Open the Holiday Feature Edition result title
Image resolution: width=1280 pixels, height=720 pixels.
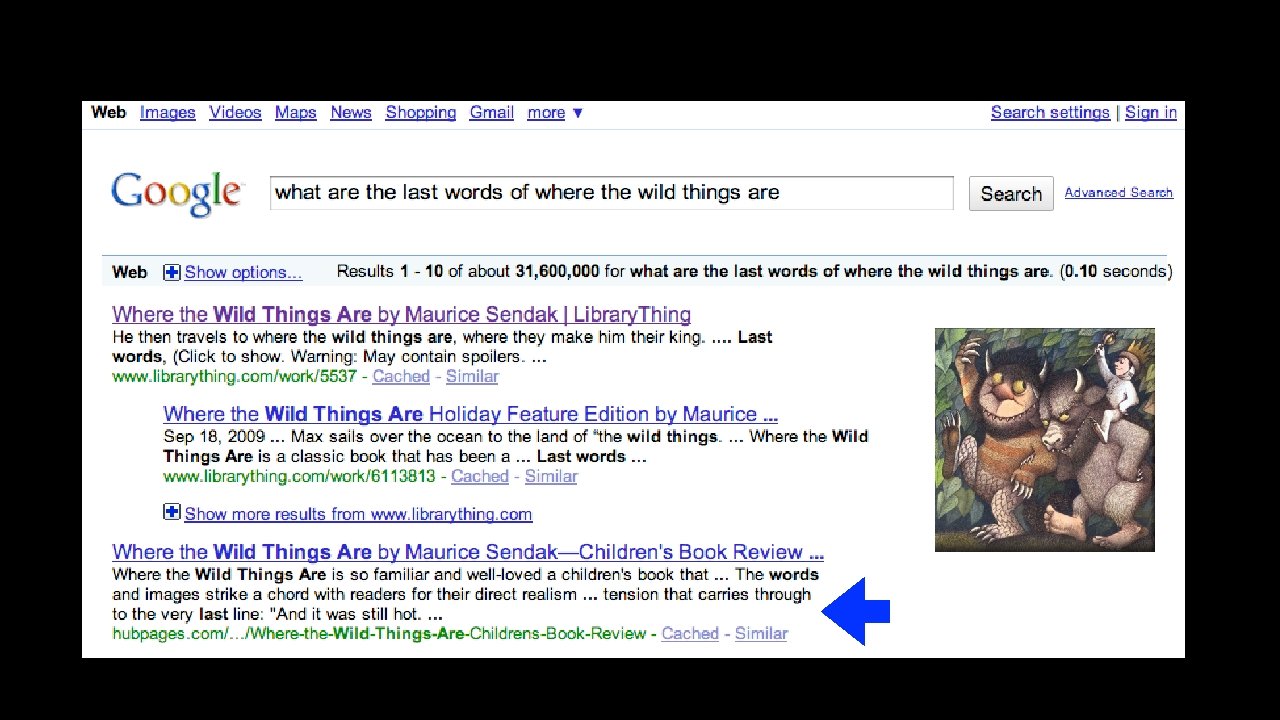(470, 414)
